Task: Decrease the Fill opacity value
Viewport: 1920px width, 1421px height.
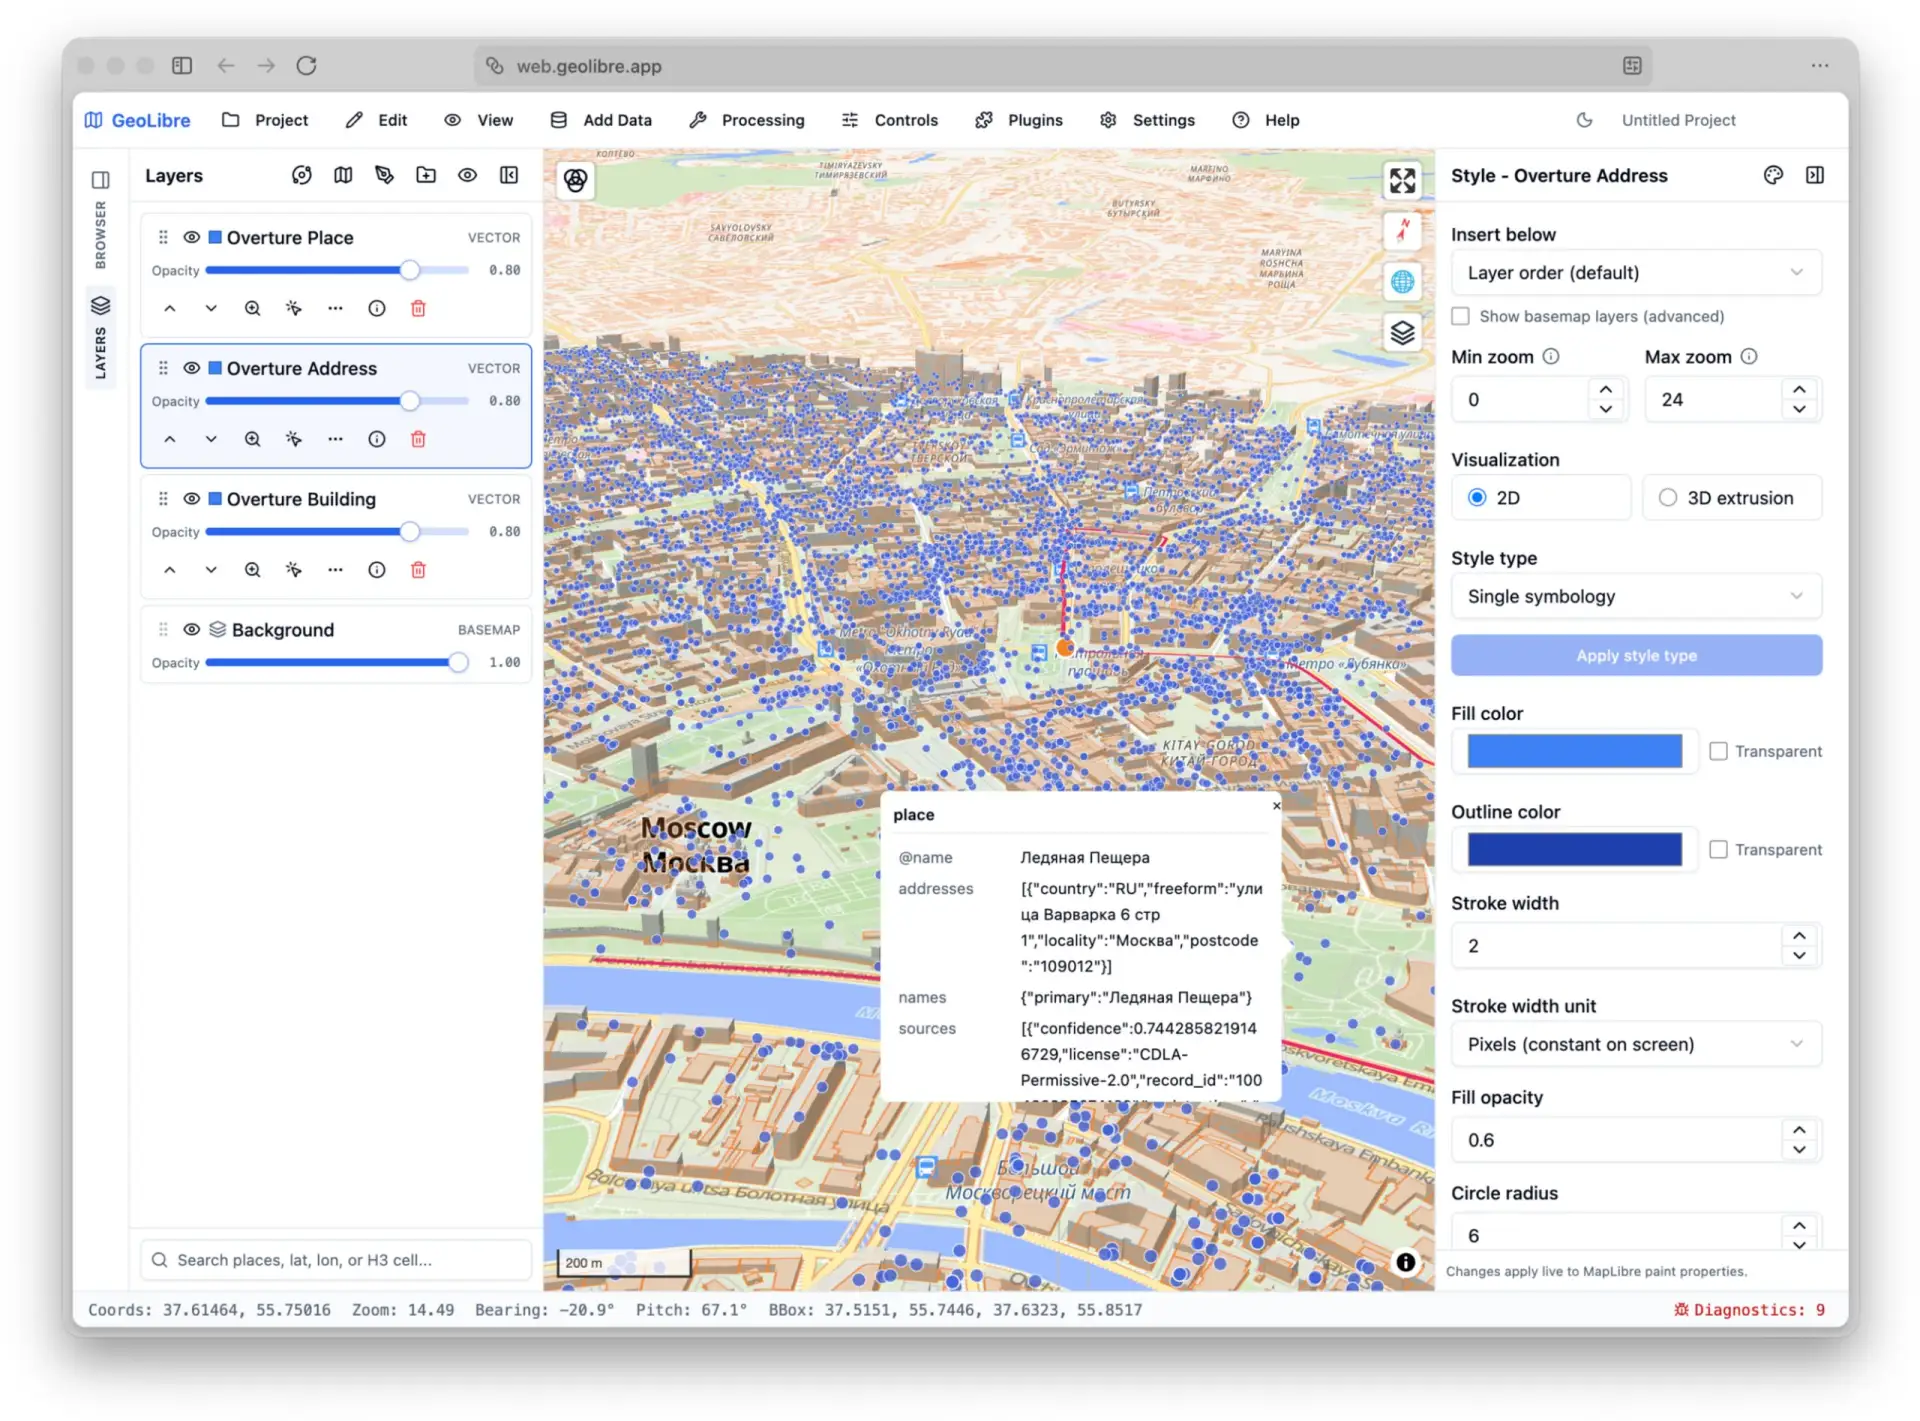Action: click(1799, 1150)
